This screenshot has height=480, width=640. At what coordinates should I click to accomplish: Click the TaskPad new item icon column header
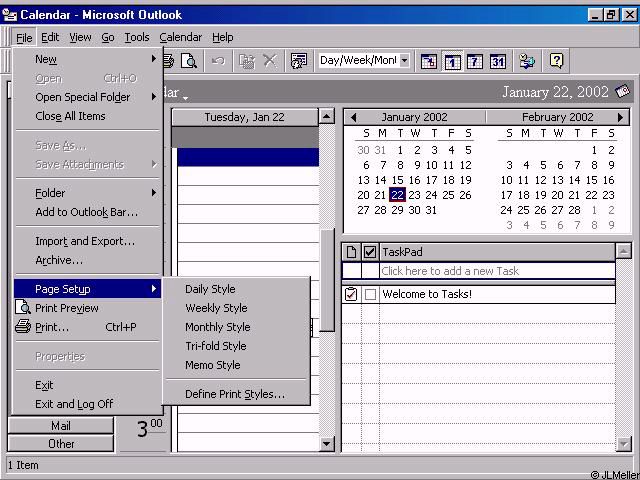point(351,252)
